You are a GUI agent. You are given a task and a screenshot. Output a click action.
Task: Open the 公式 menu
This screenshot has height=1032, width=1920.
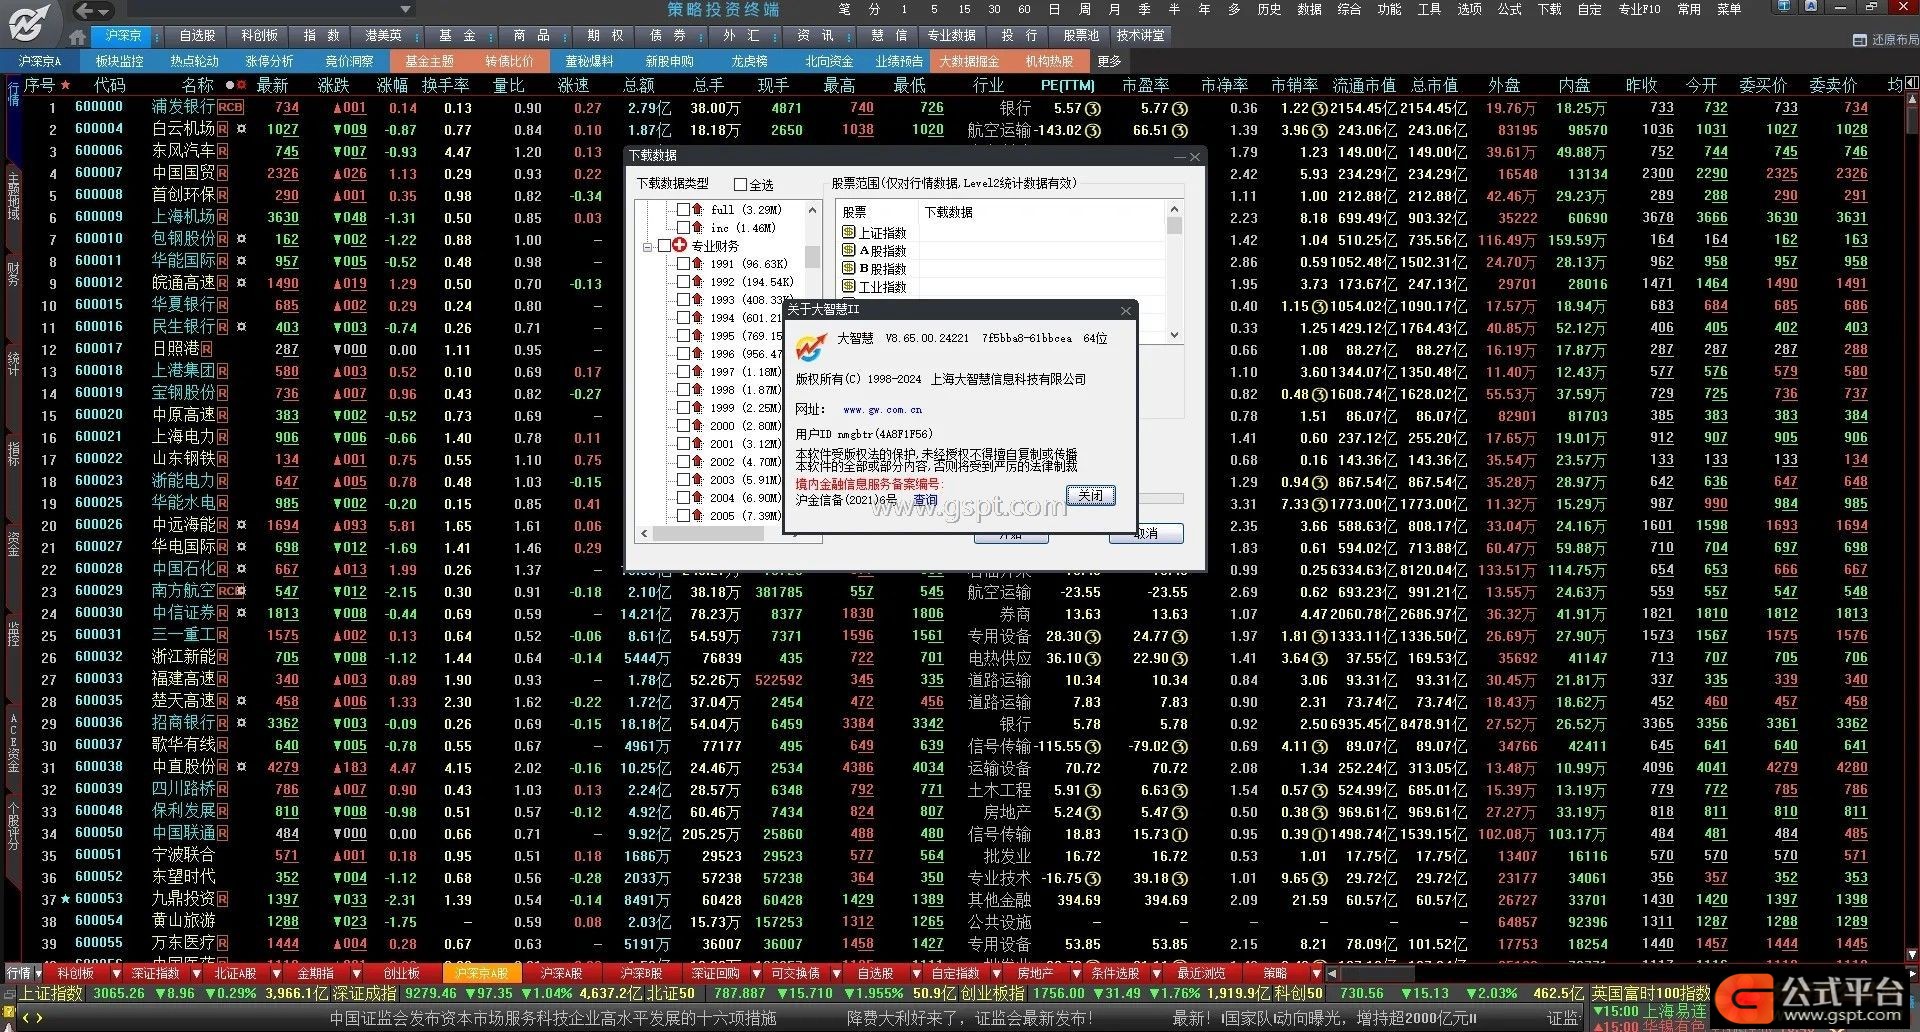[x=1509, y=9]
